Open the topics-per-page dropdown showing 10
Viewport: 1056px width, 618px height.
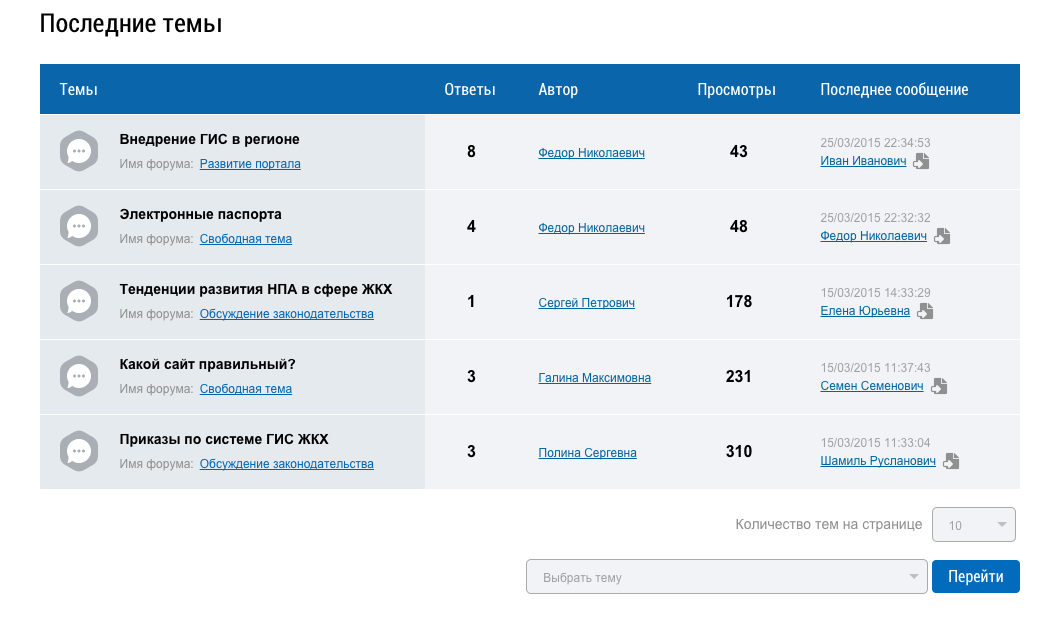tap(973, 525)
